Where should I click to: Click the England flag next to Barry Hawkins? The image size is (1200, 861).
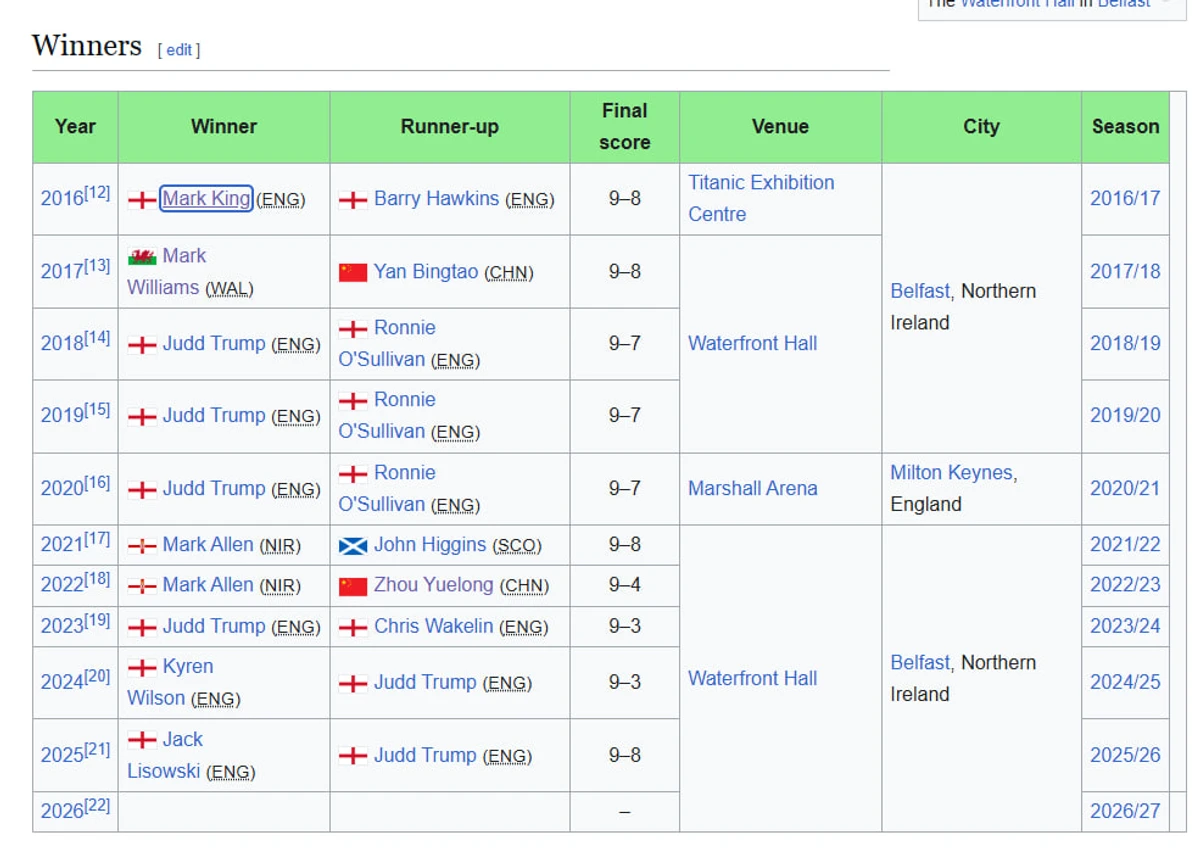tap(353, 199)
